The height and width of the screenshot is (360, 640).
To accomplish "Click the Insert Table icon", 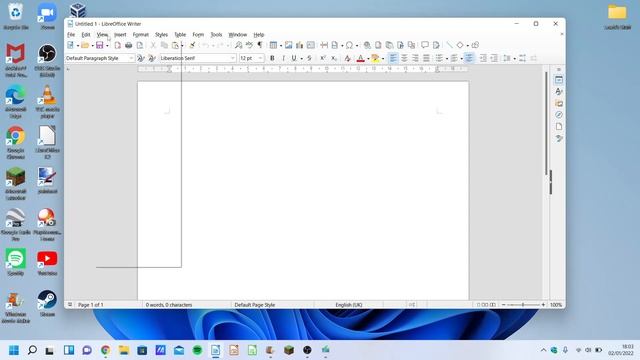I will pyautogui.click(x=273, y=45).
